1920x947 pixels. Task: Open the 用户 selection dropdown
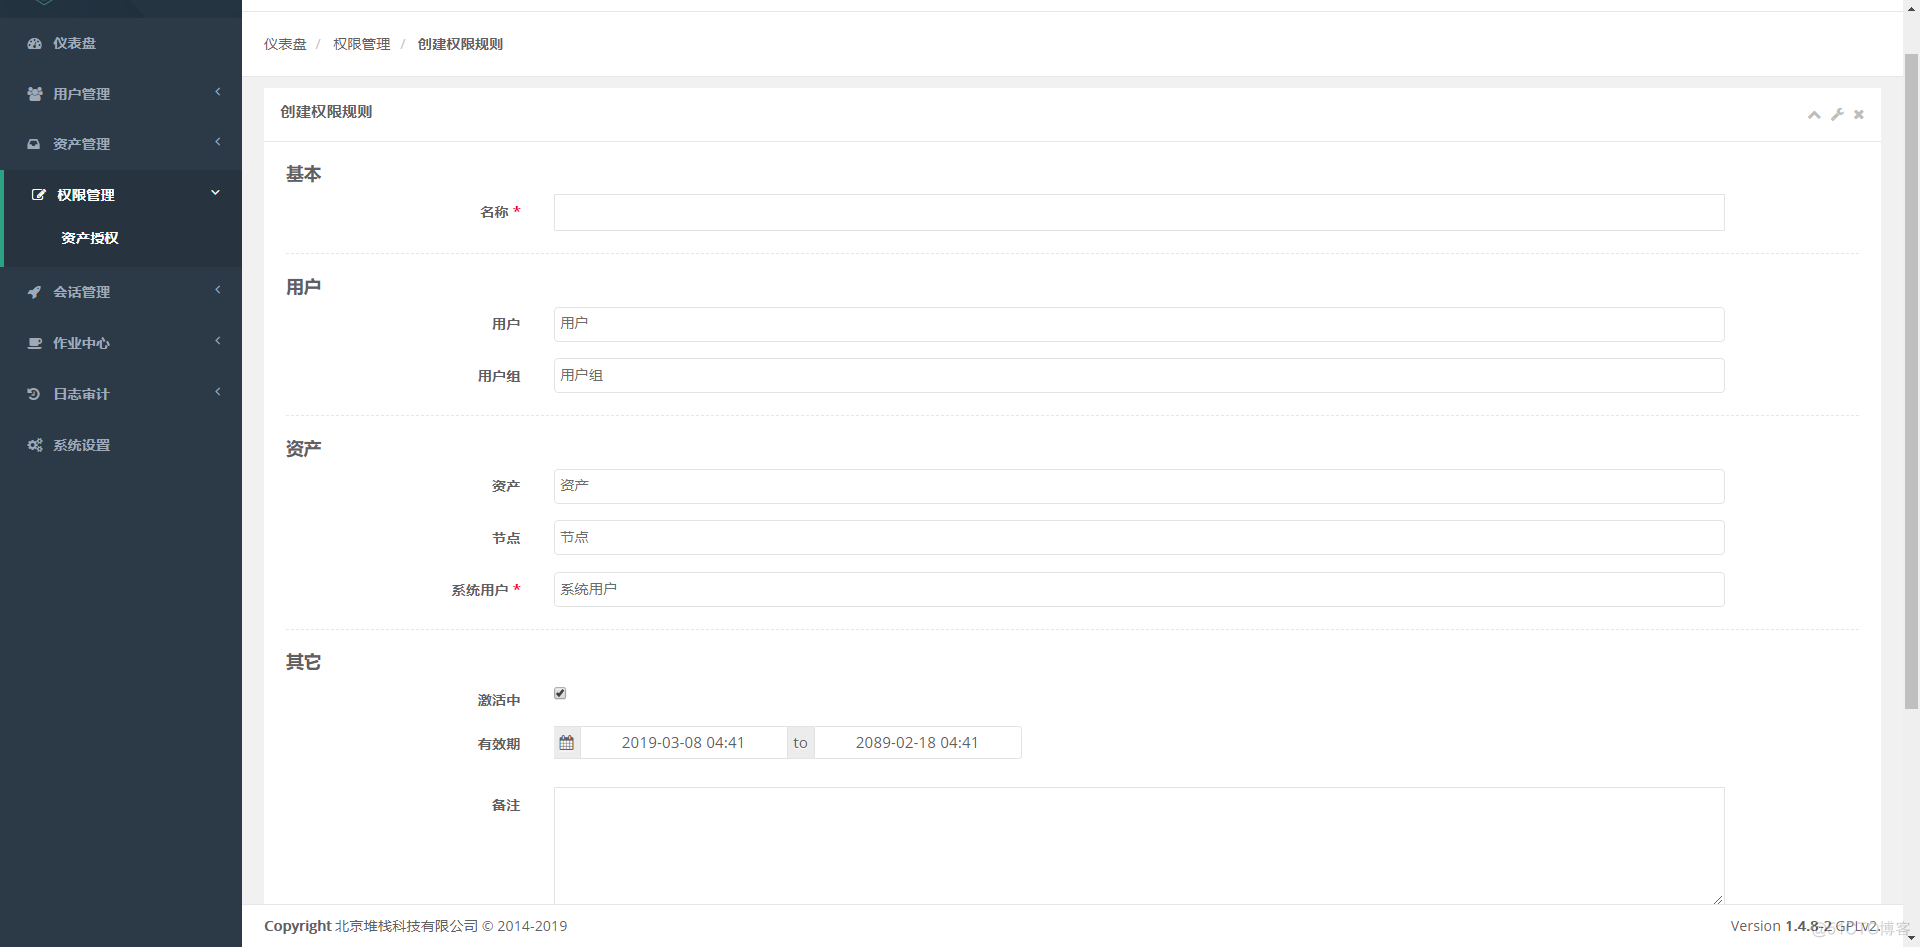(1139, 324)
